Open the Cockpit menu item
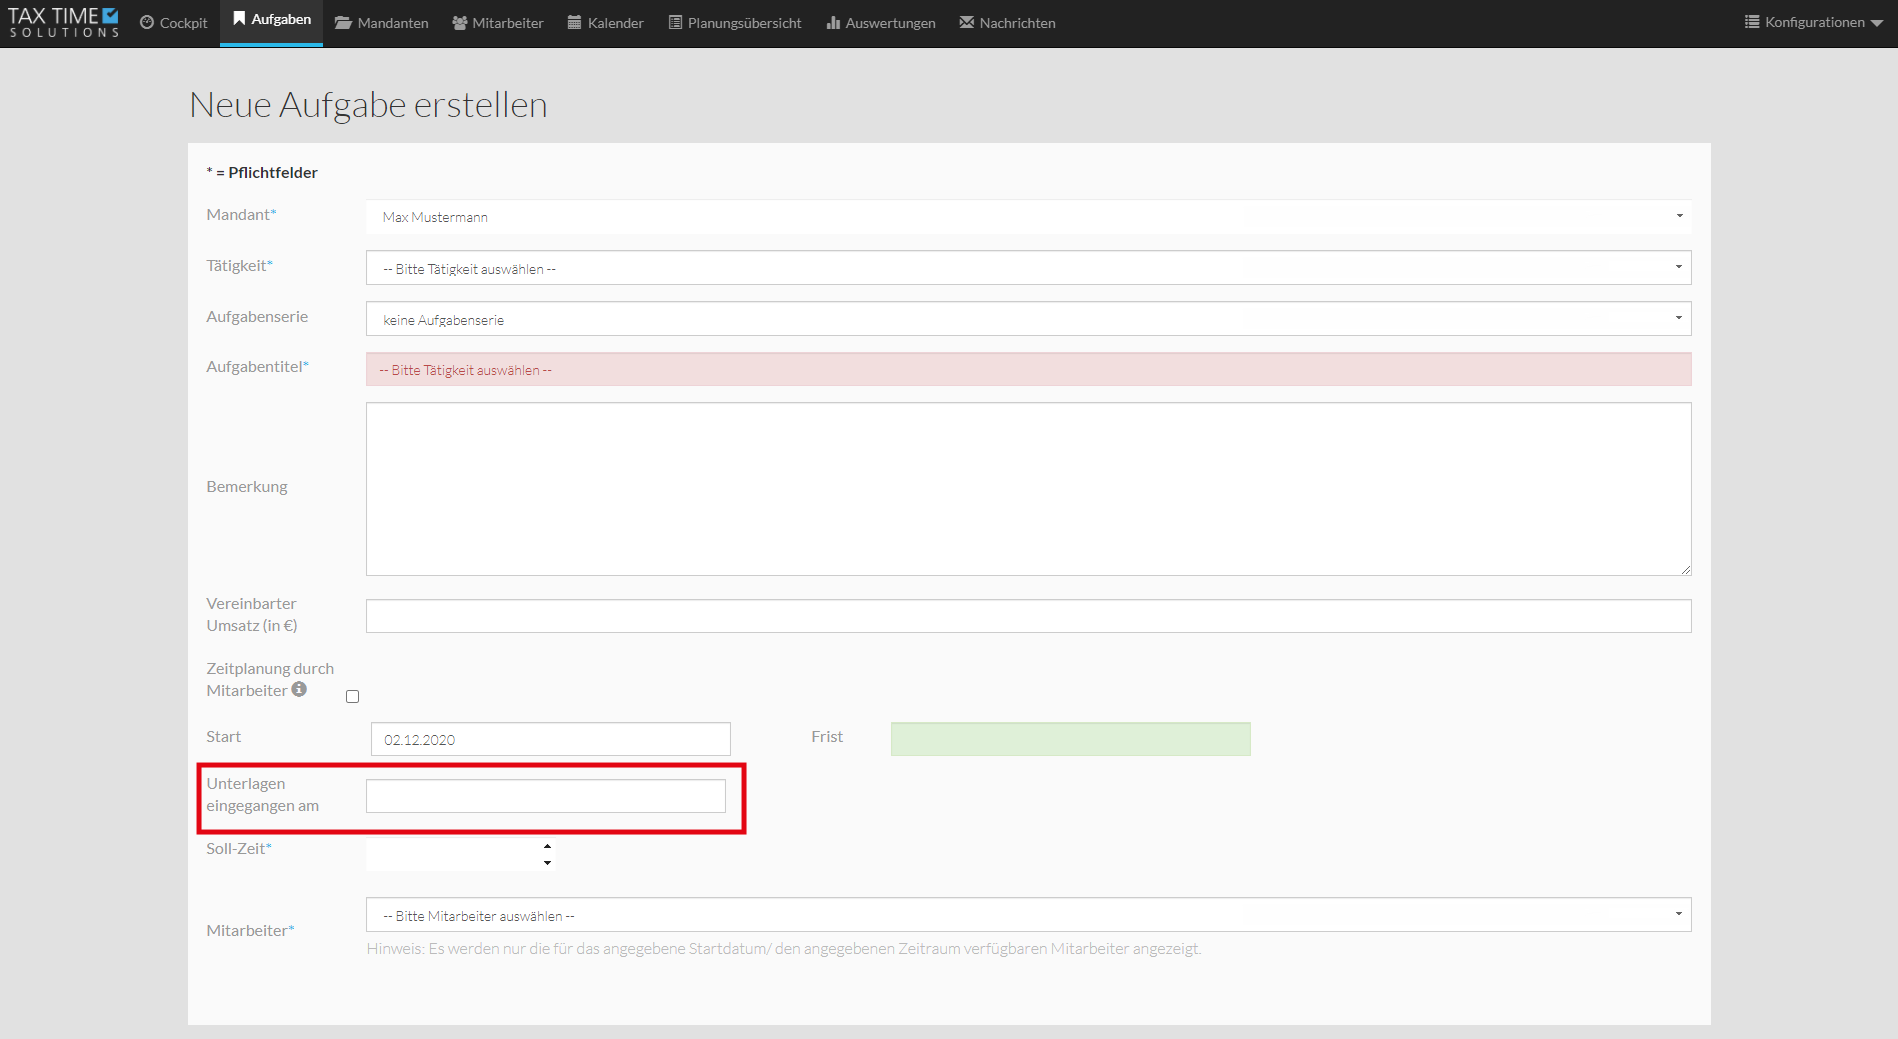Screen dimensions: 1898x1039 tap(174, 23)
